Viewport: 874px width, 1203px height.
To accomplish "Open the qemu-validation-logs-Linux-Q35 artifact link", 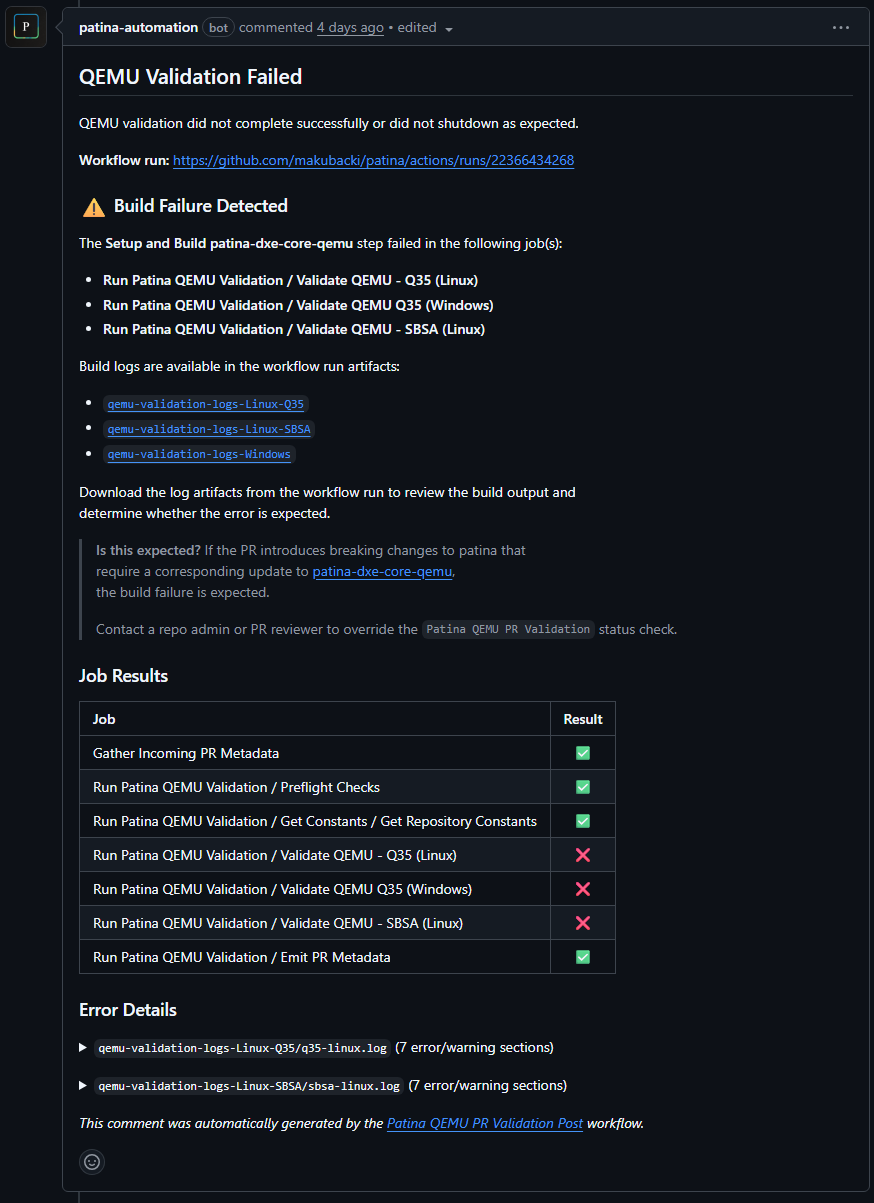I will coord(205,404).
